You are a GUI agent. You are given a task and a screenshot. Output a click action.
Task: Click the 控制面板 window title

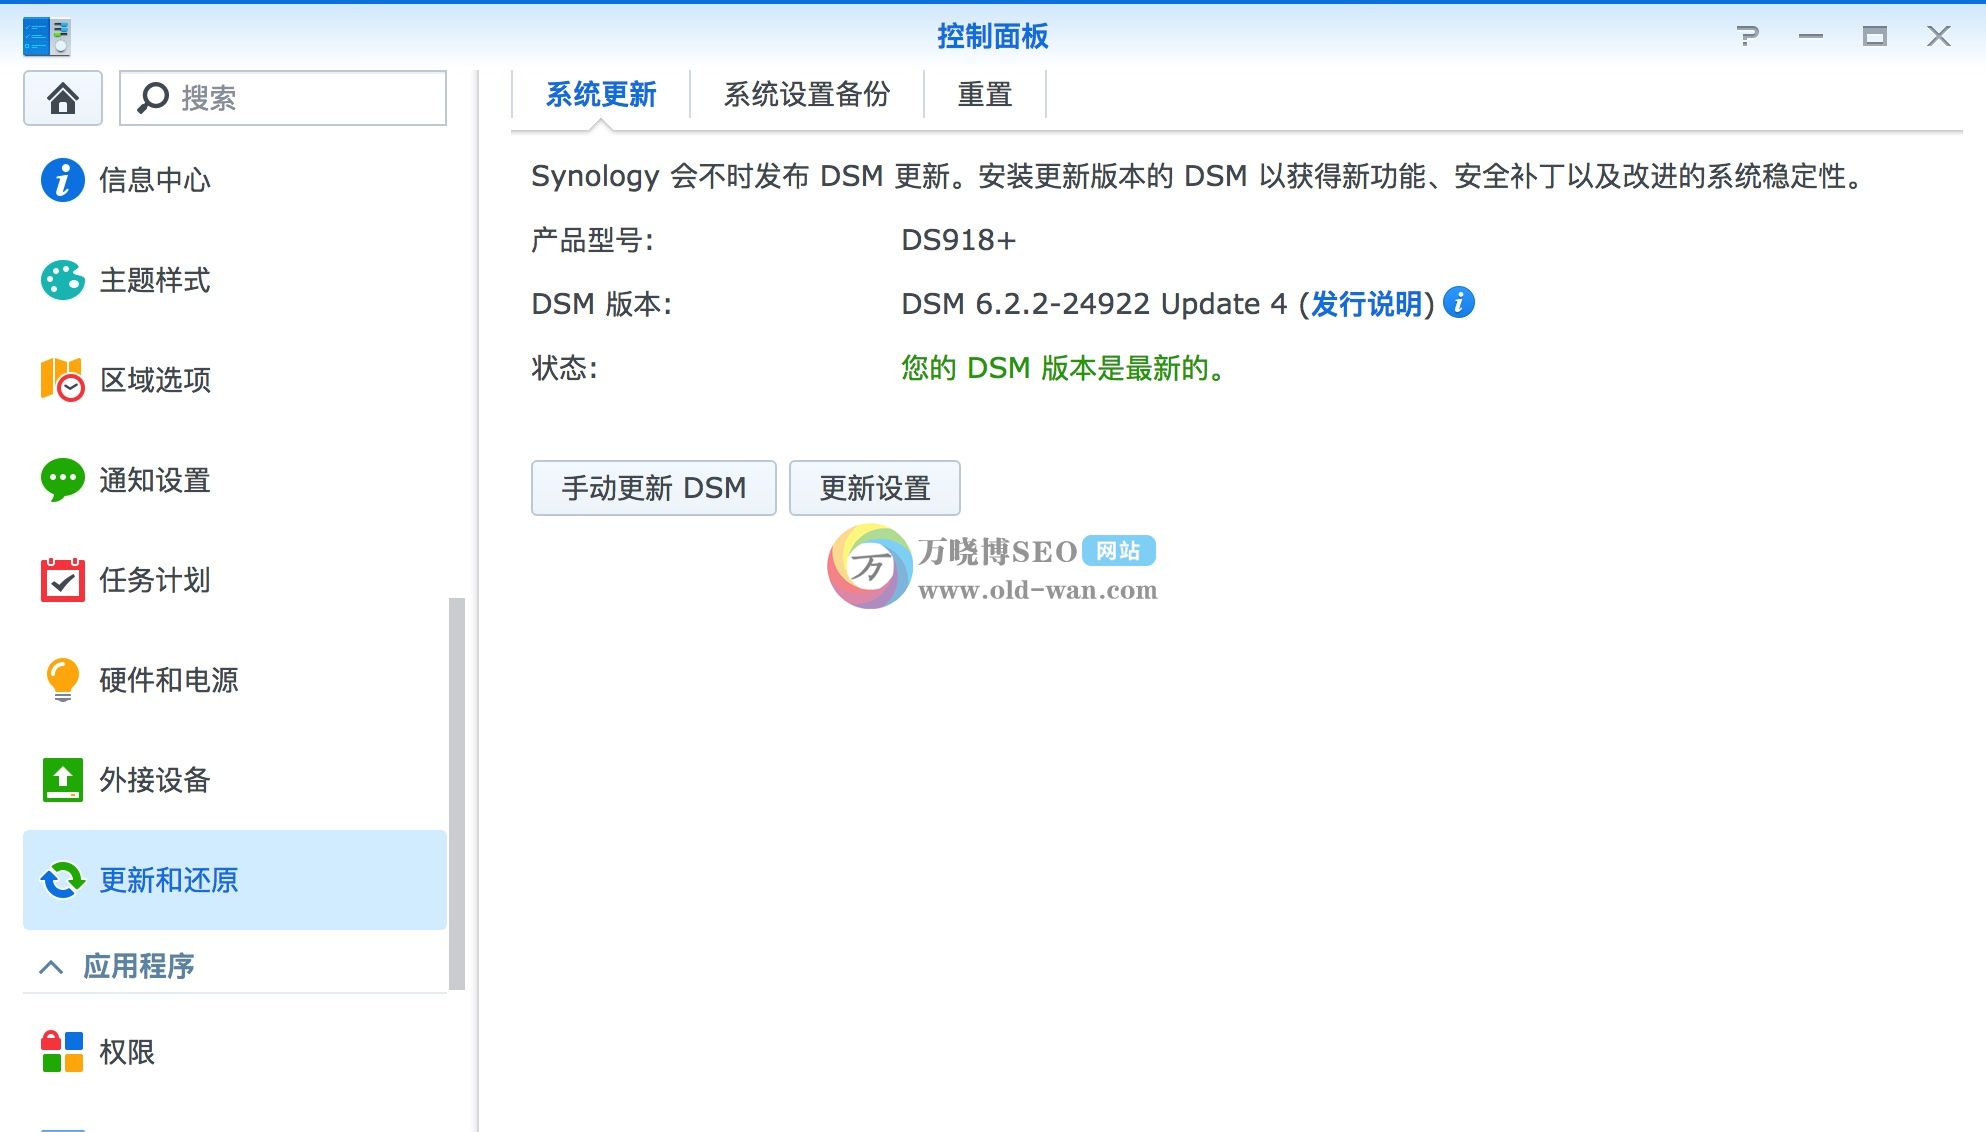tap(992, 36)
